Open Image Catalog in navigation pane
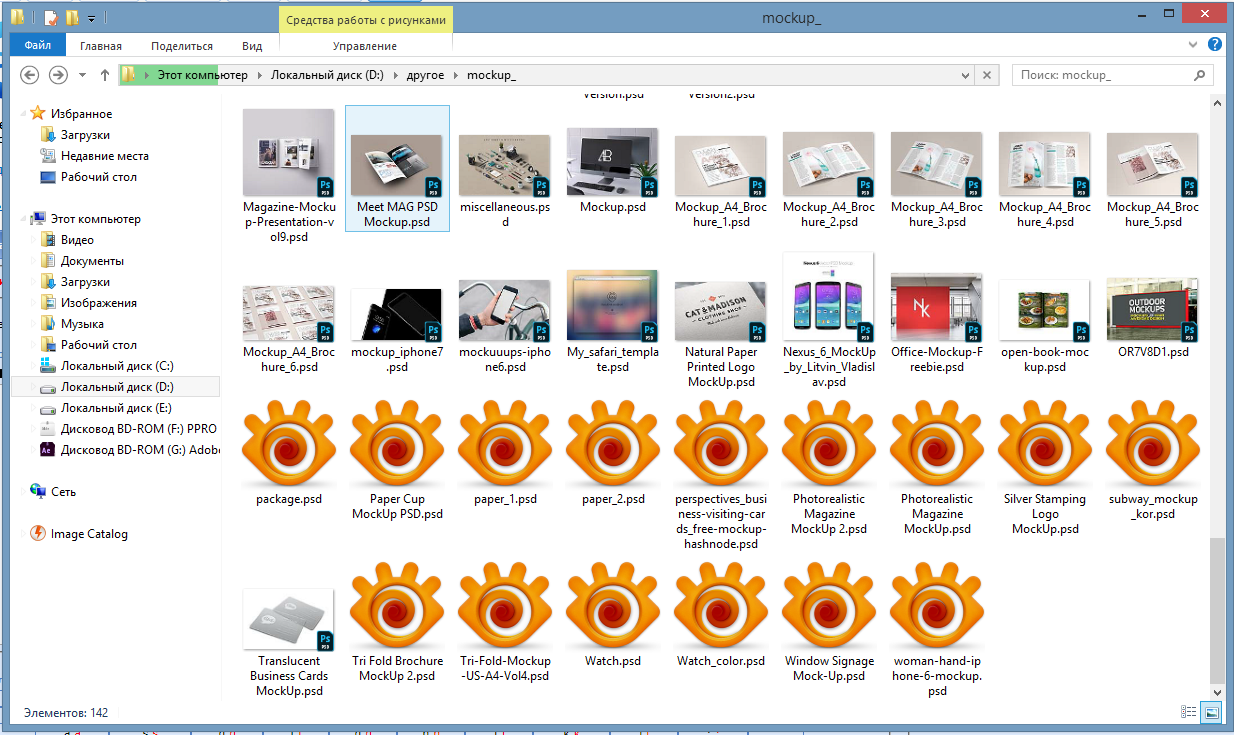 tap(89, 534)
